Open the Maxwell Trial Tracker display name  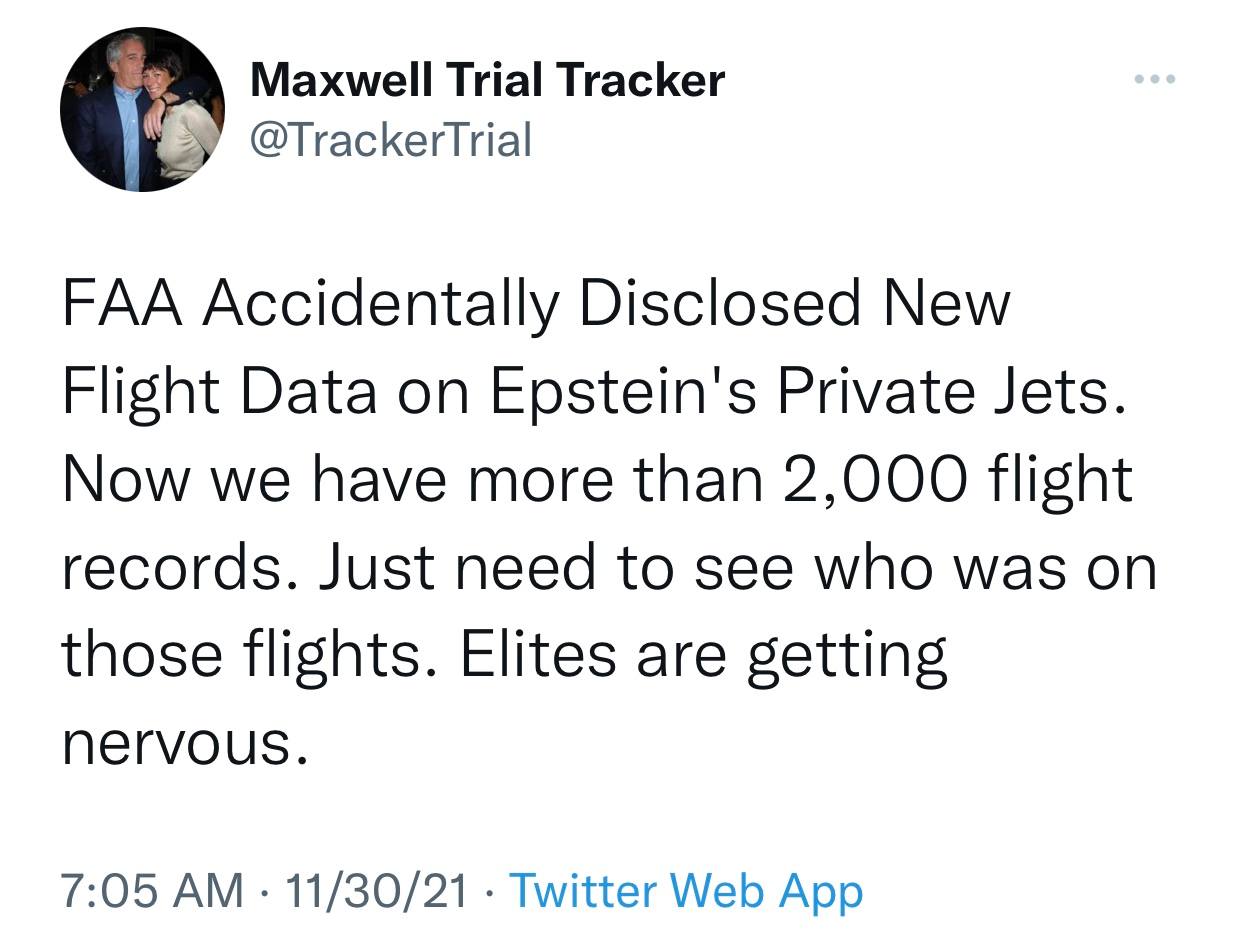pyautogui.click(x=487, y=79)
